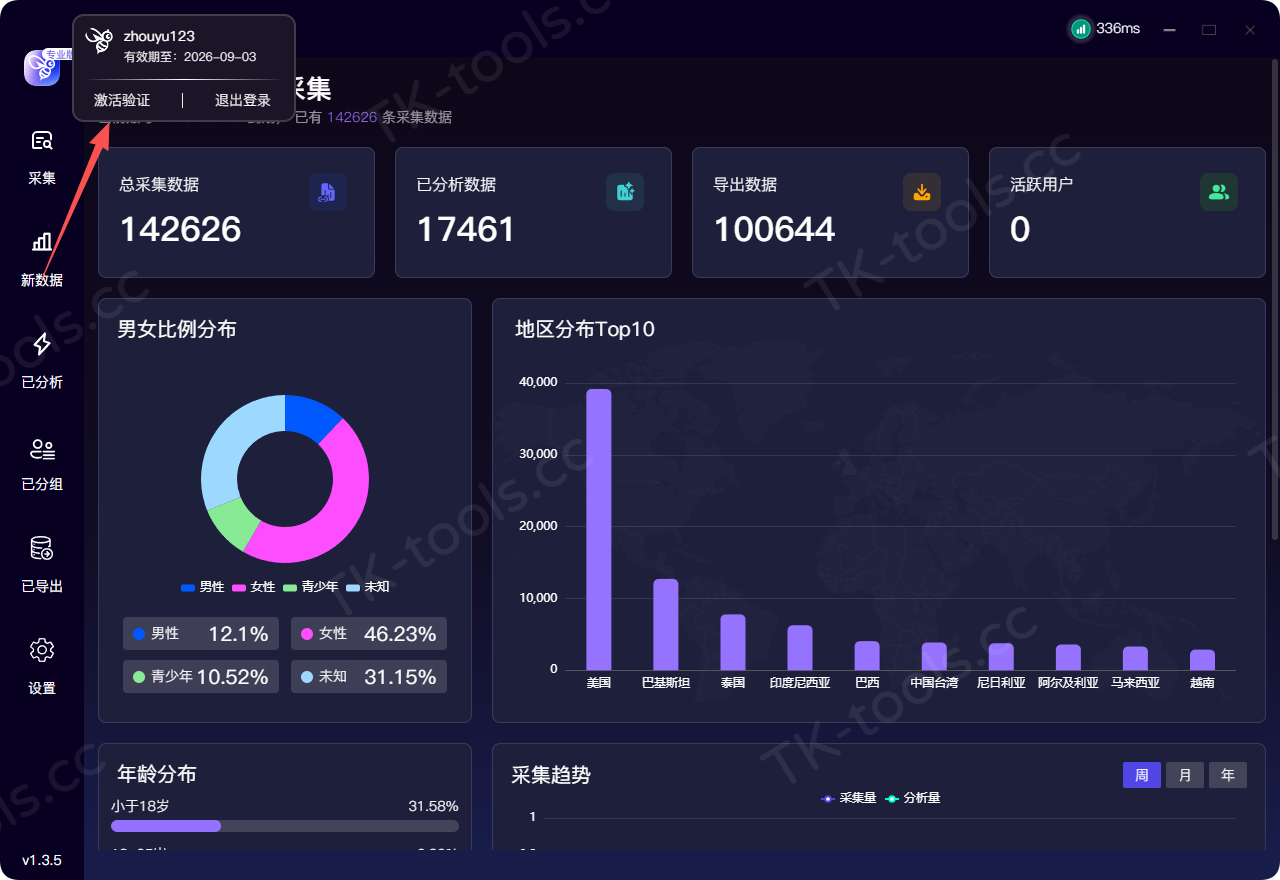Open 设置 gear settings icon
Viewport: 1280px width, 880px height.
click(x=42, y=650)
